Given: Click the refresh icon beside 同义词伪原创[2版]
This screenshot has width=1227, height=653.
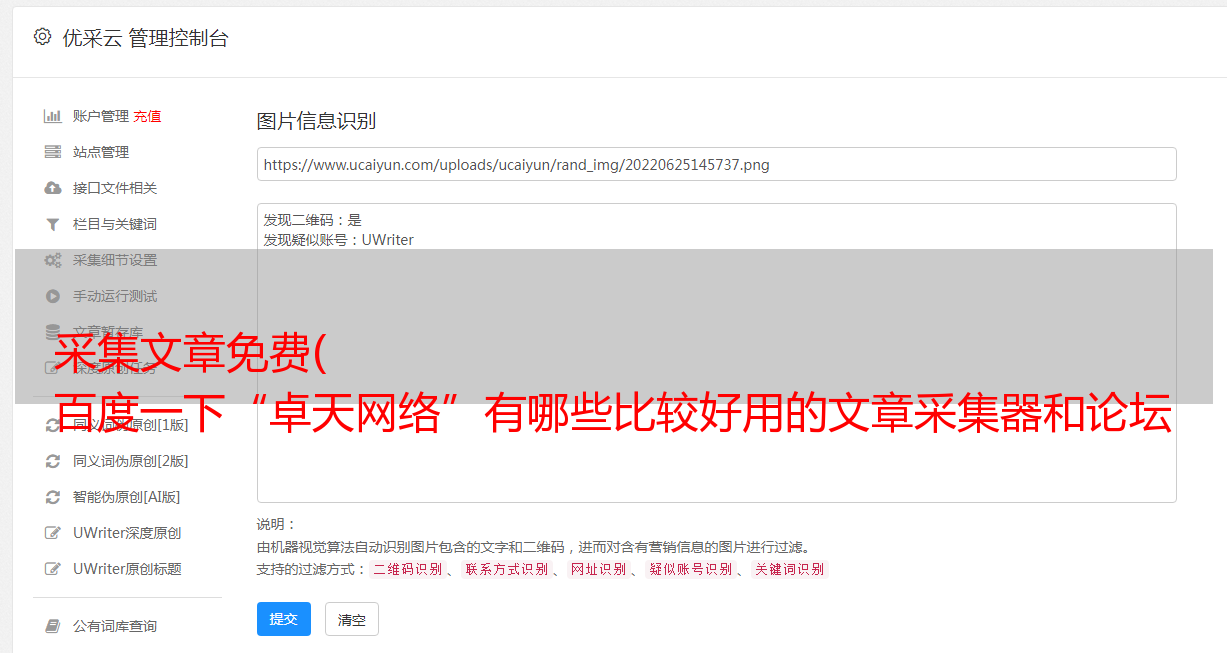Looking at the screenshot, I should (53, 461).
